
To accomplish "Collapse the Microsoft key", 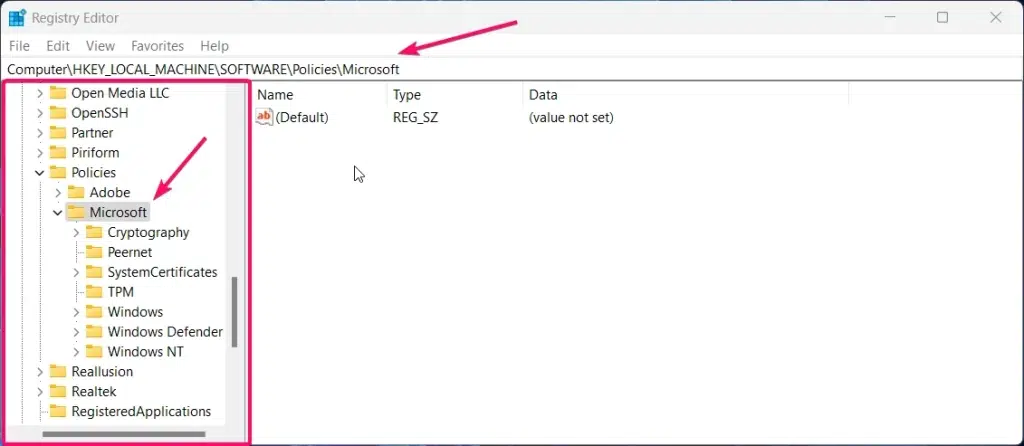I will point(58,213).
